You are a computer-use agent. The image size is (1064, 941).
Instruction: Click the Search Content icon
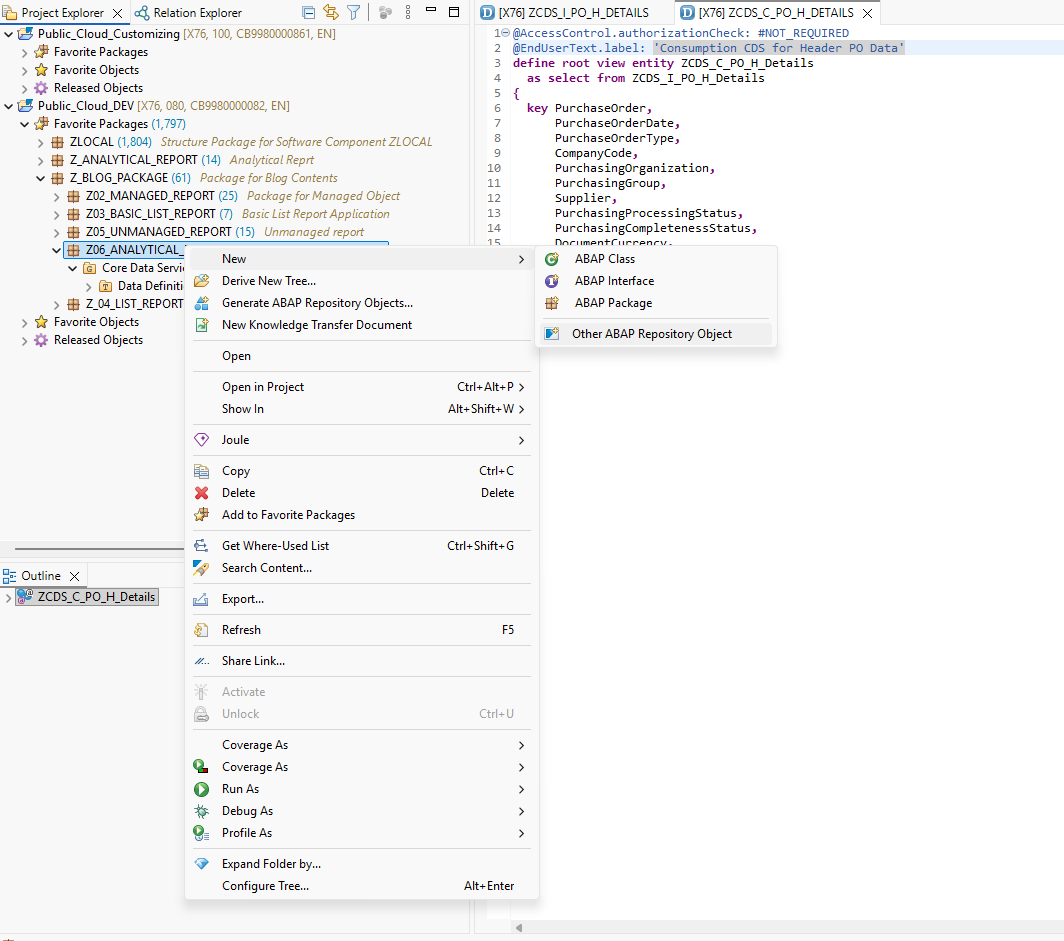click(202, 568)
